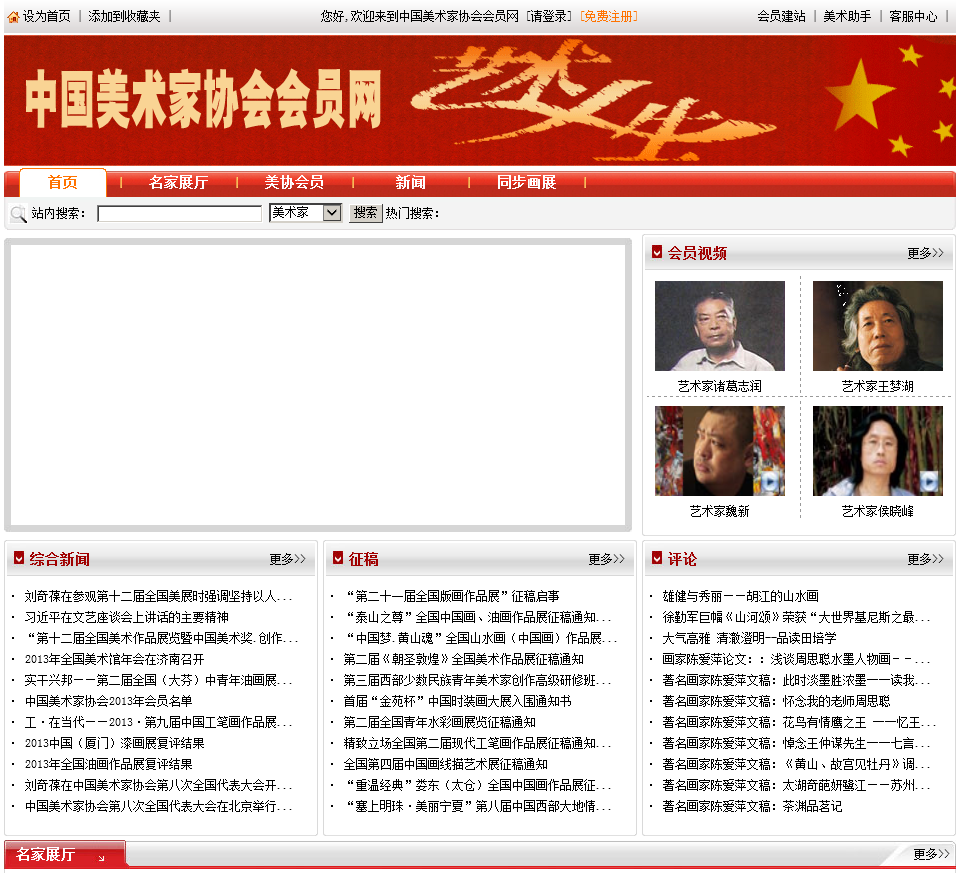Open news 刘奇葆在参观第十二届全国美展时强调坚持以人...
Screen dimensions: 960x873
pyautogui.click(x=158, y=596)
